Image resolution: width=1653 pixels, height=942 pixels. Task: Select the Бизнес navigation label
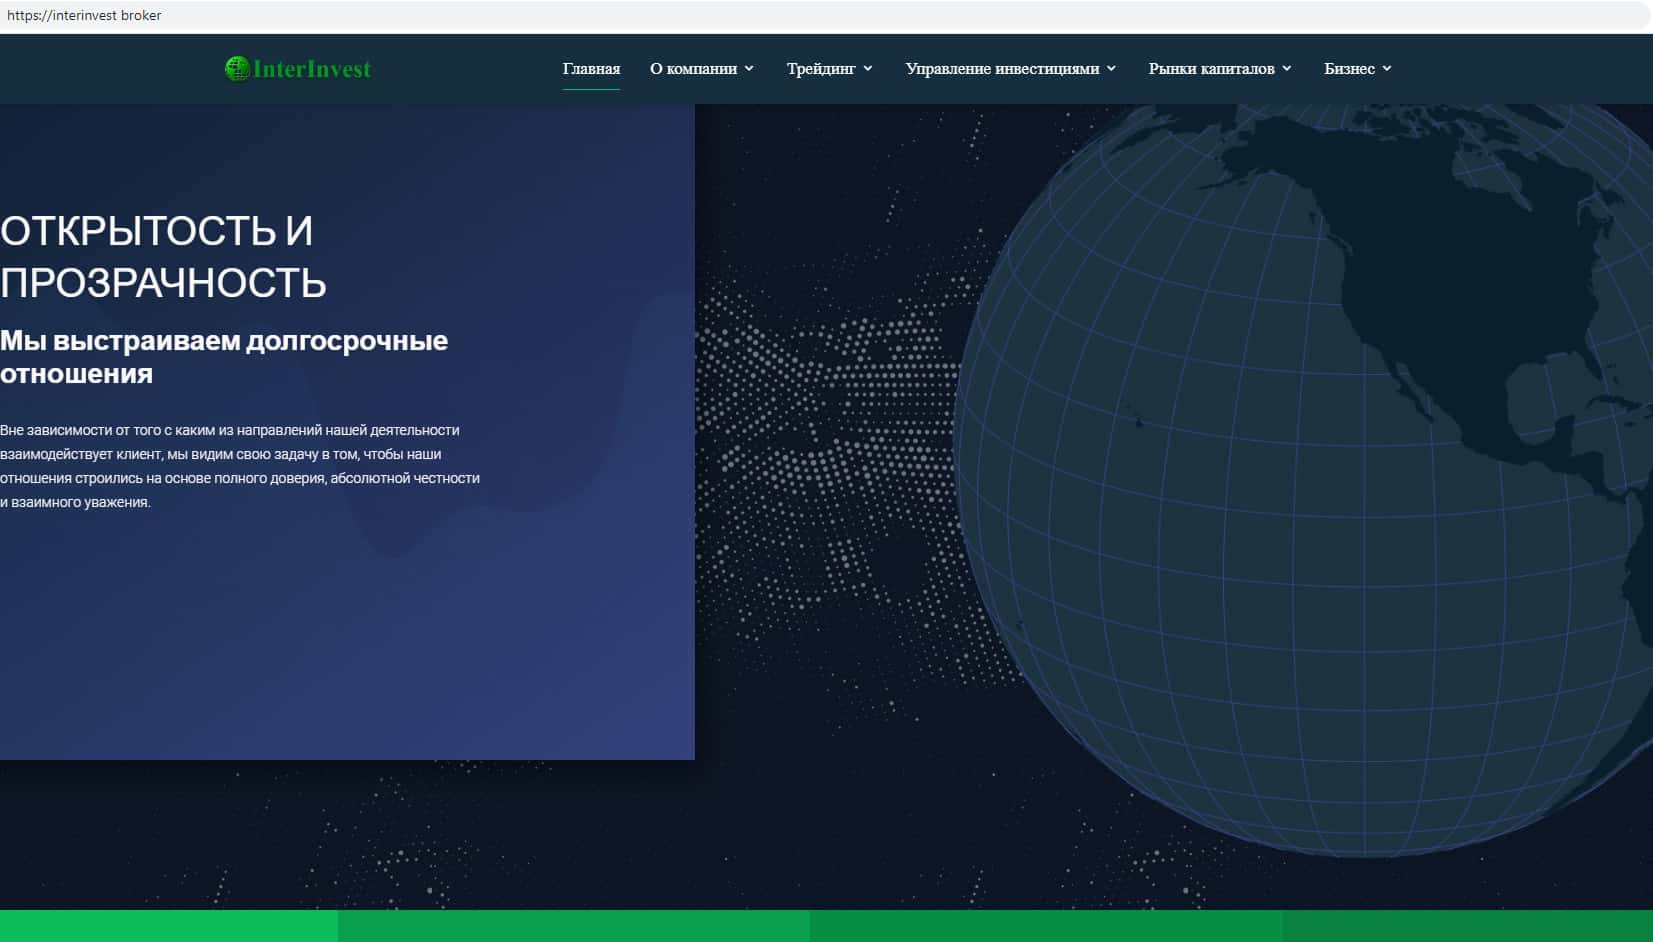coord(1349,69)
